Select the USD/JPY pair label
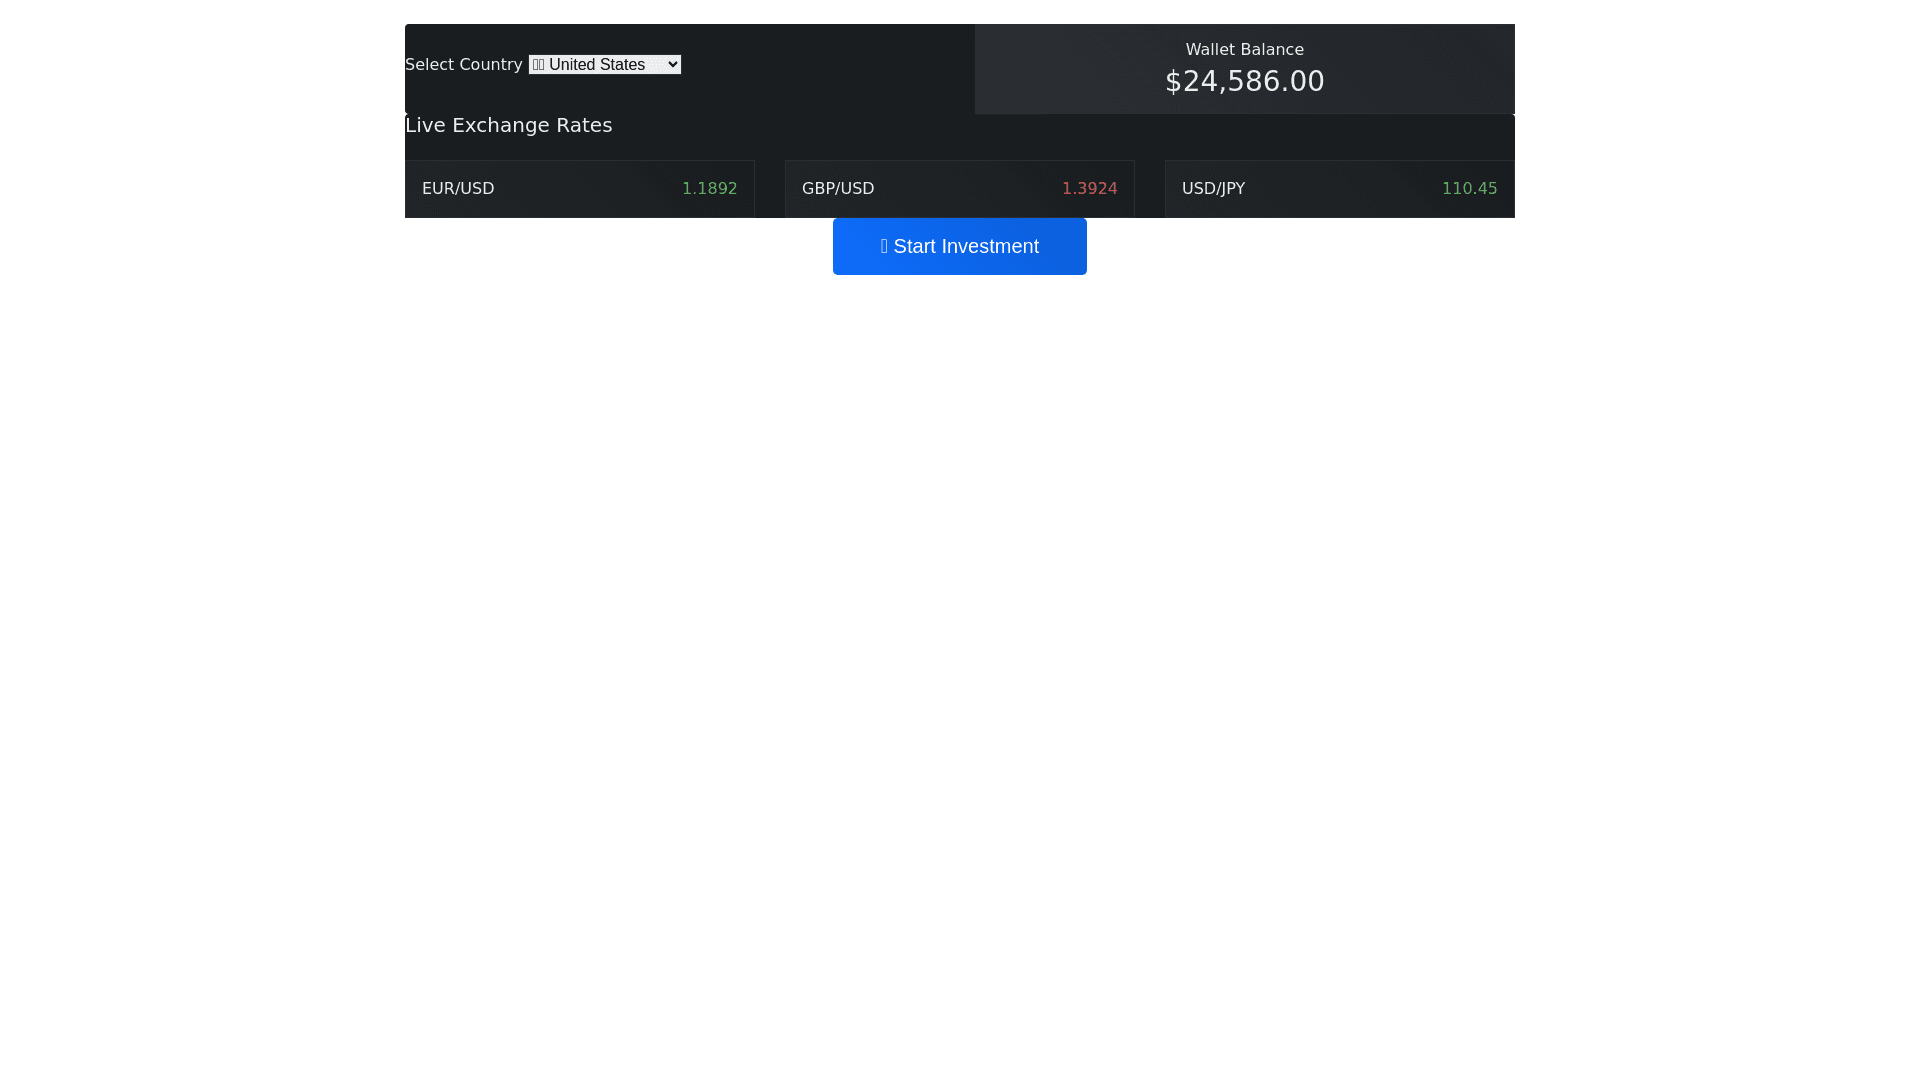1920x1080 pixels. point(1213,188)
